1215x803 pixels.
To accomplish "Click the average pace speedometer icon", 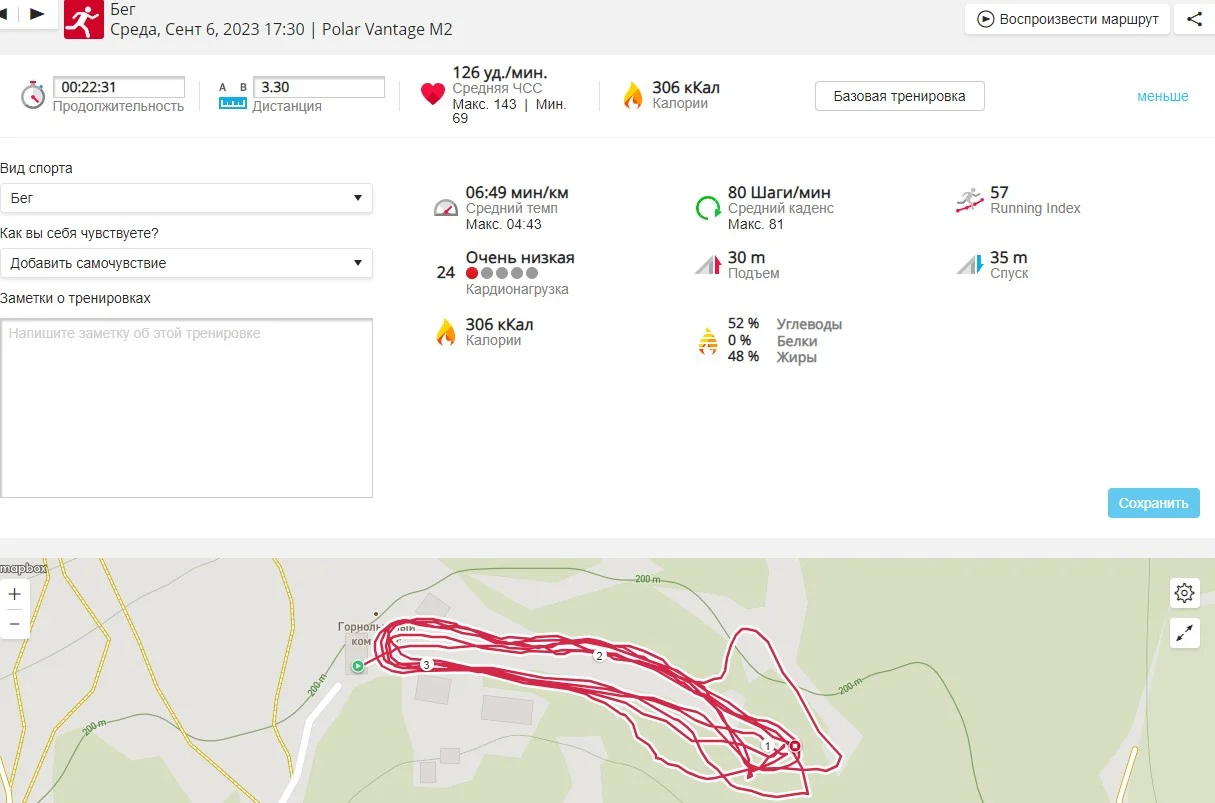I will click(445, 207).
